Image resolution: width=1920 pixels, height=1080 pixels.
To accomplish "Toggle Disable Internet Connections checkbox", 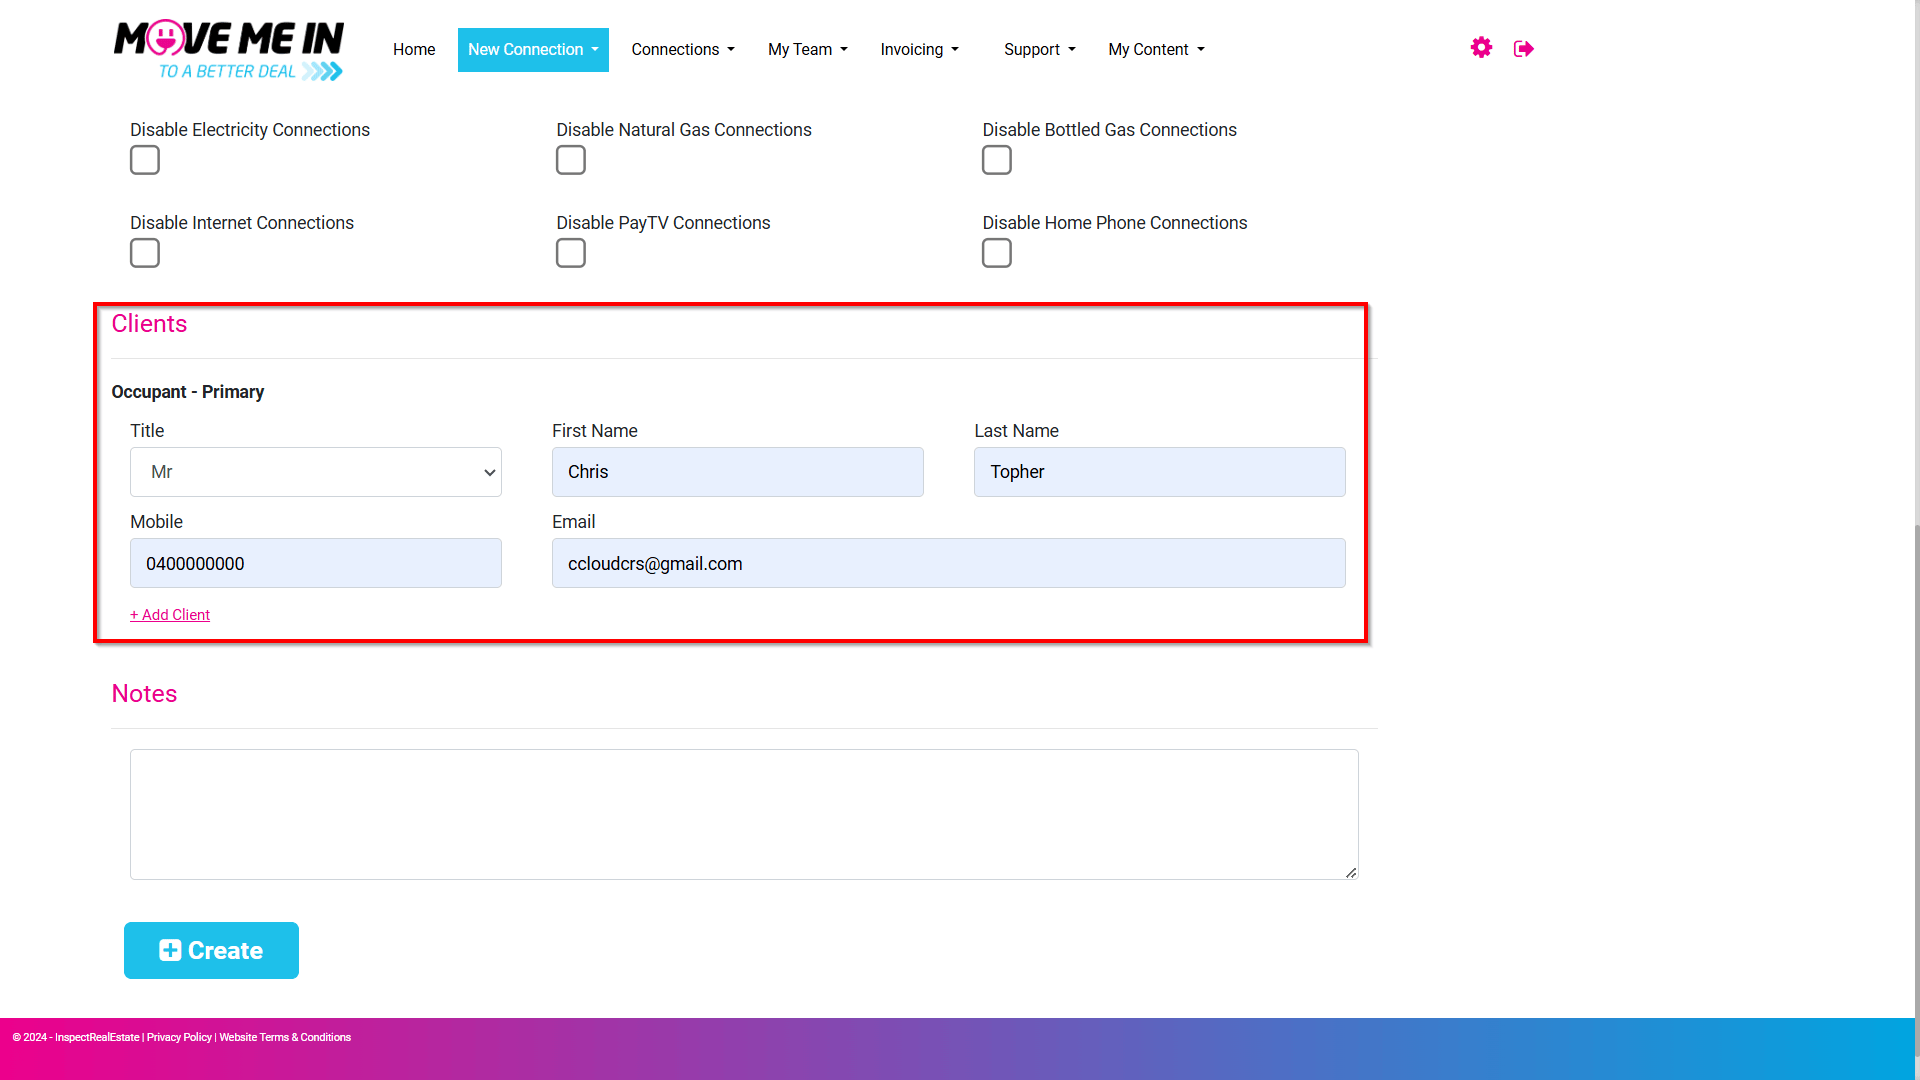I will 145,253.
